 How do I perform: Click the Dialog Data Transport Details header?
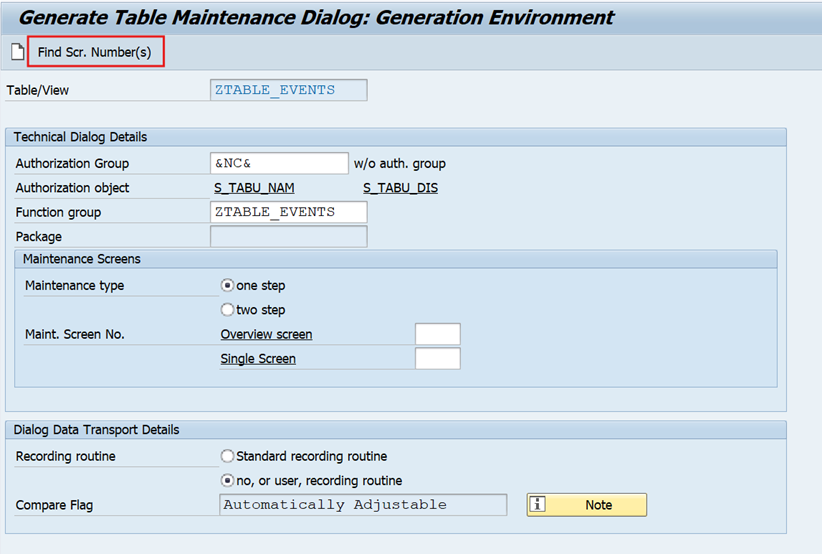[x=96, y=430]
